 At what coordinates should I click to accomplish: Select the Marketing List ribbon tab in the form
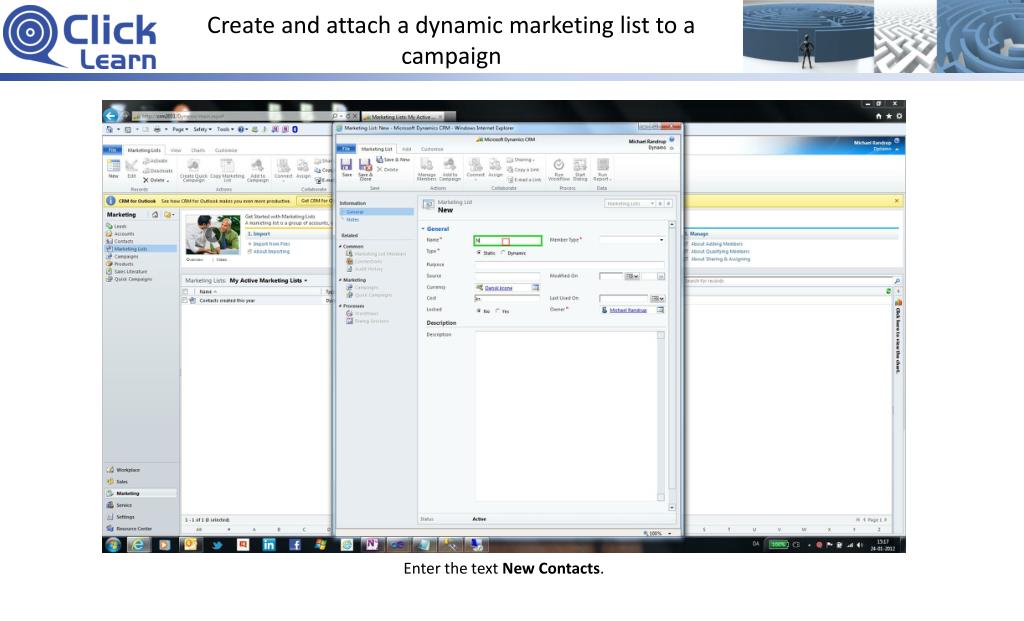pos(377,149)
